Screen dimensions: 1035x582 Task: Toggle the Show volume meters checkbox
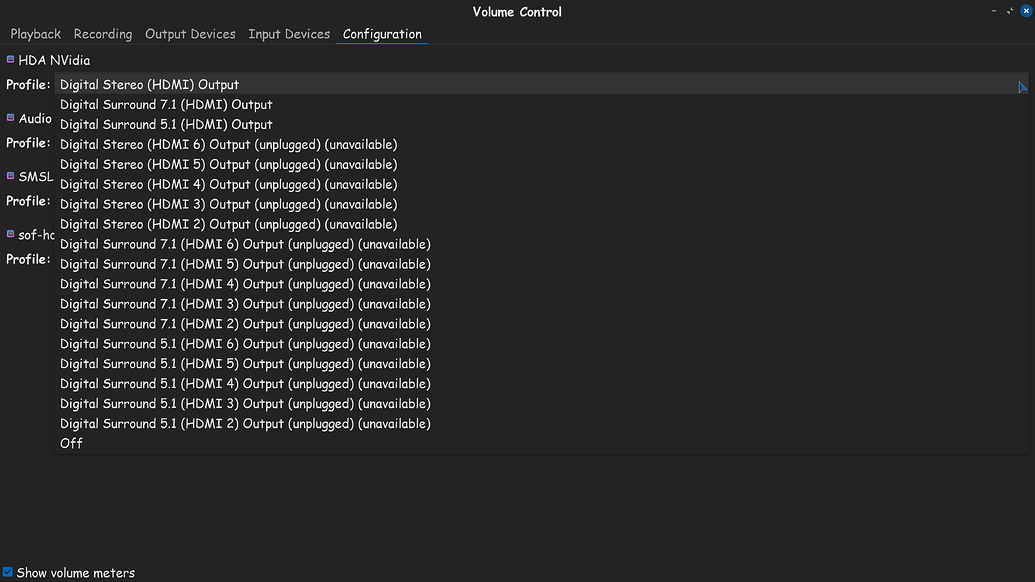click(8, 572)
